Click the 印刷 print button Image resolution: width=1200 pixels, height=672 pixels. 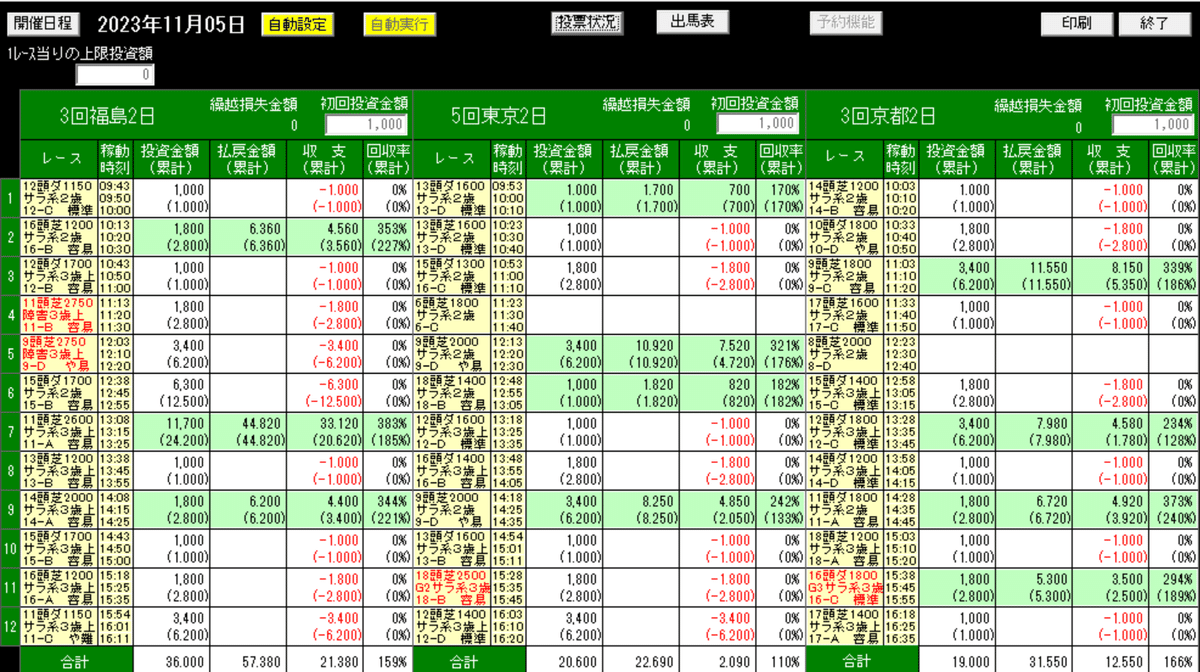pyautogui.click(x=1077, y=23)
